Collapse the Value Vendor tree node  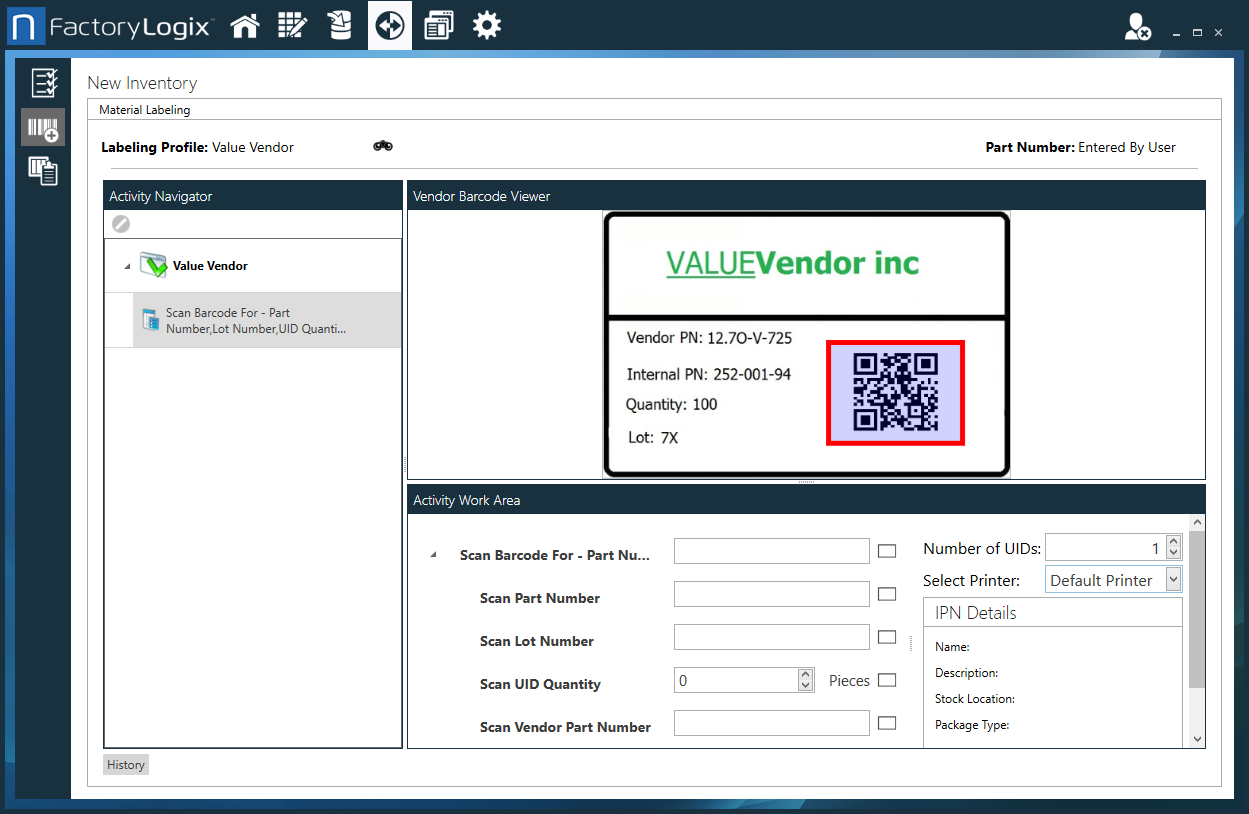coord(125,265)
